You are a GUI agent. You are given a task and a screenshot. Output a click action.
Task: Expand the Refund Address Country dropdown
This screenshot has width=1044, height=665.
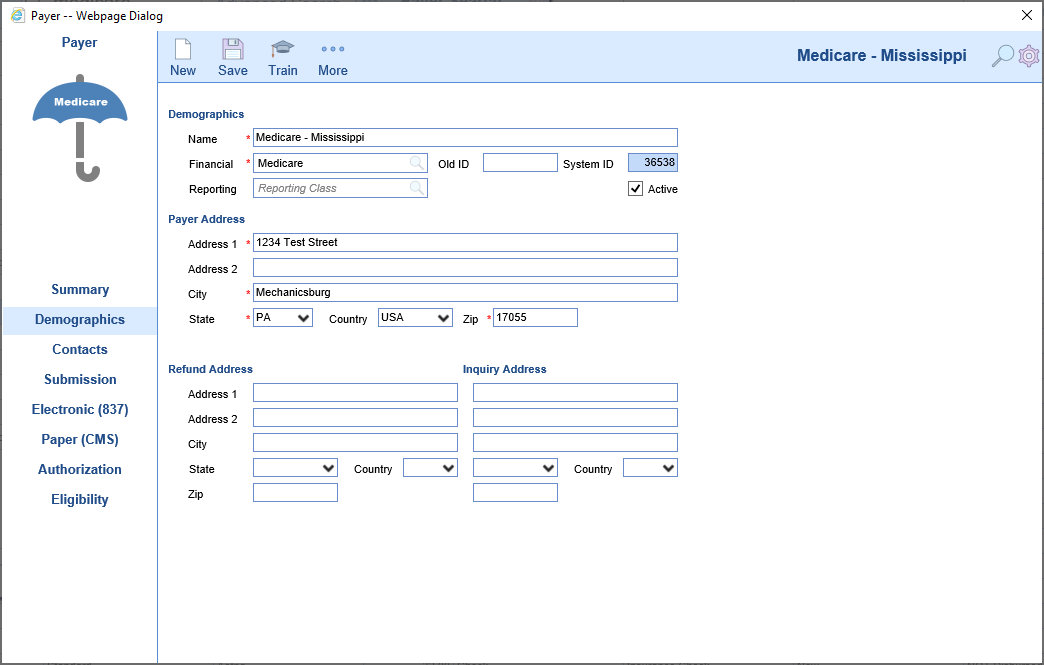pos(430,468)
